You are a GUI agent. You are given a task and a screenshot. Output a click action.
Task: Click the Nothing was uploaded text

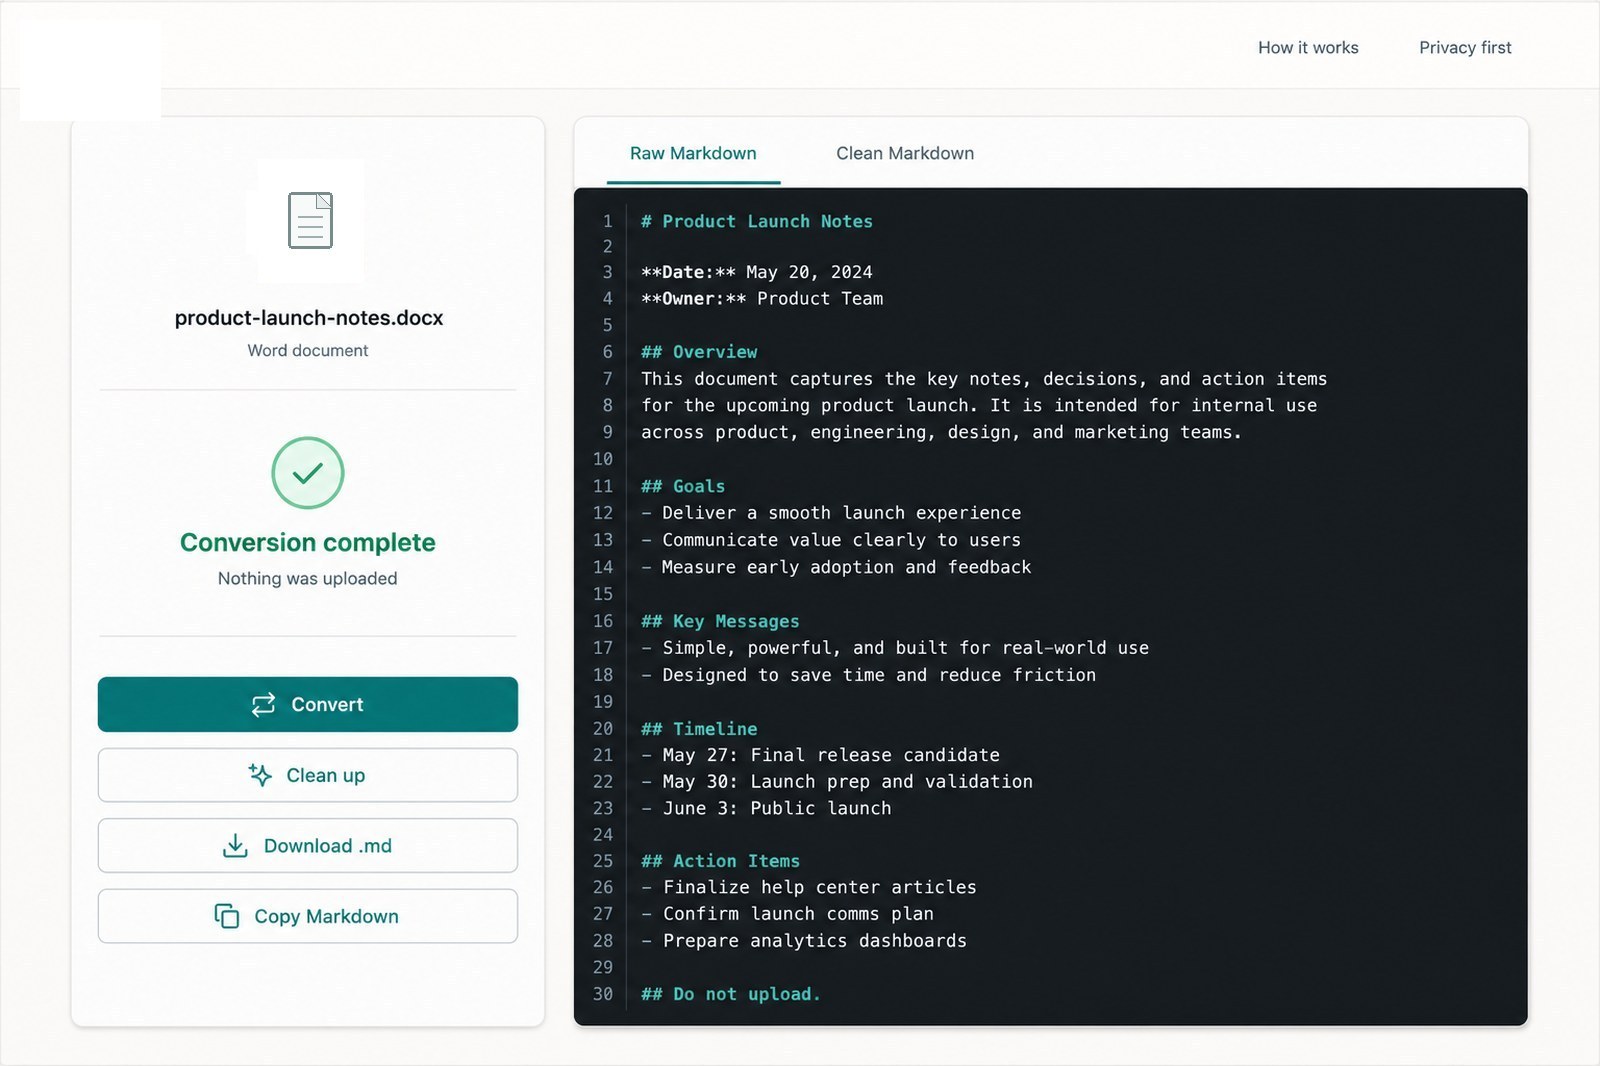pyautogui.click(x=308, y=579)
